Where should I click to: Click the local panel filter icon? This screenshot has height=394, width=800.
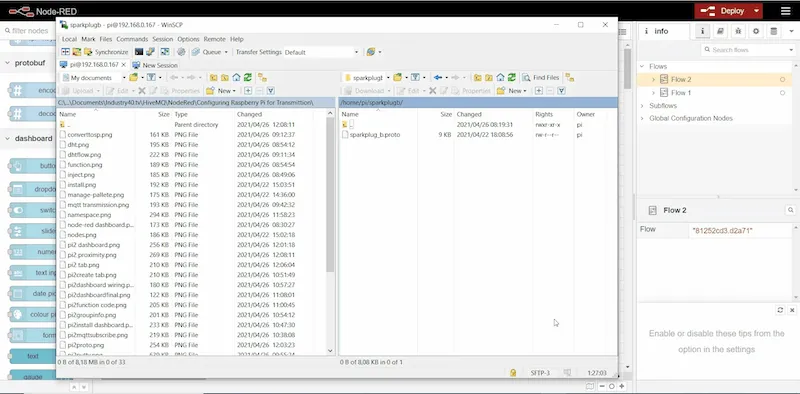pos(151,78)
